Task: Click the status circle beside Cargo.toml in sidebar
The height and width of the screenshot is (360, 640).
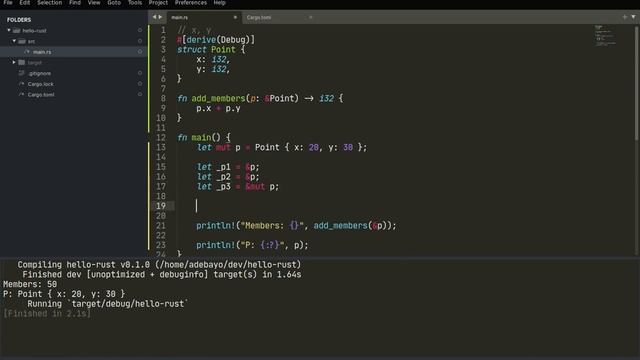Action: coord(140,94)
